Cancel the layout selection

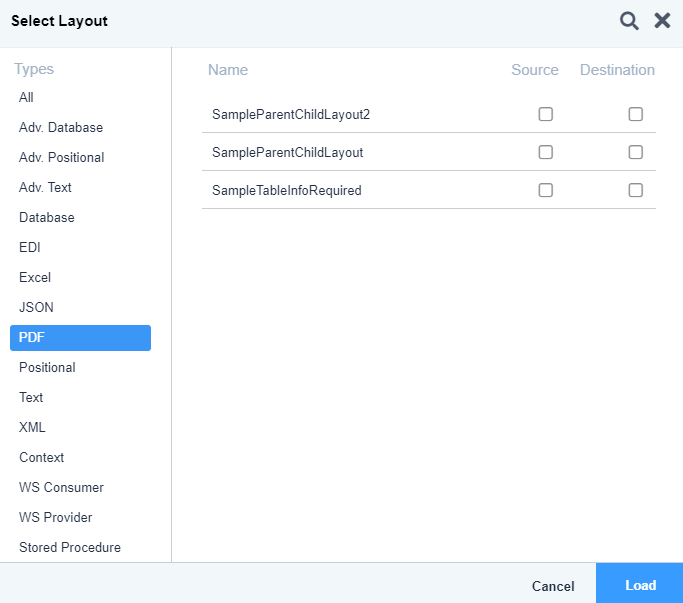click(553, 586)
